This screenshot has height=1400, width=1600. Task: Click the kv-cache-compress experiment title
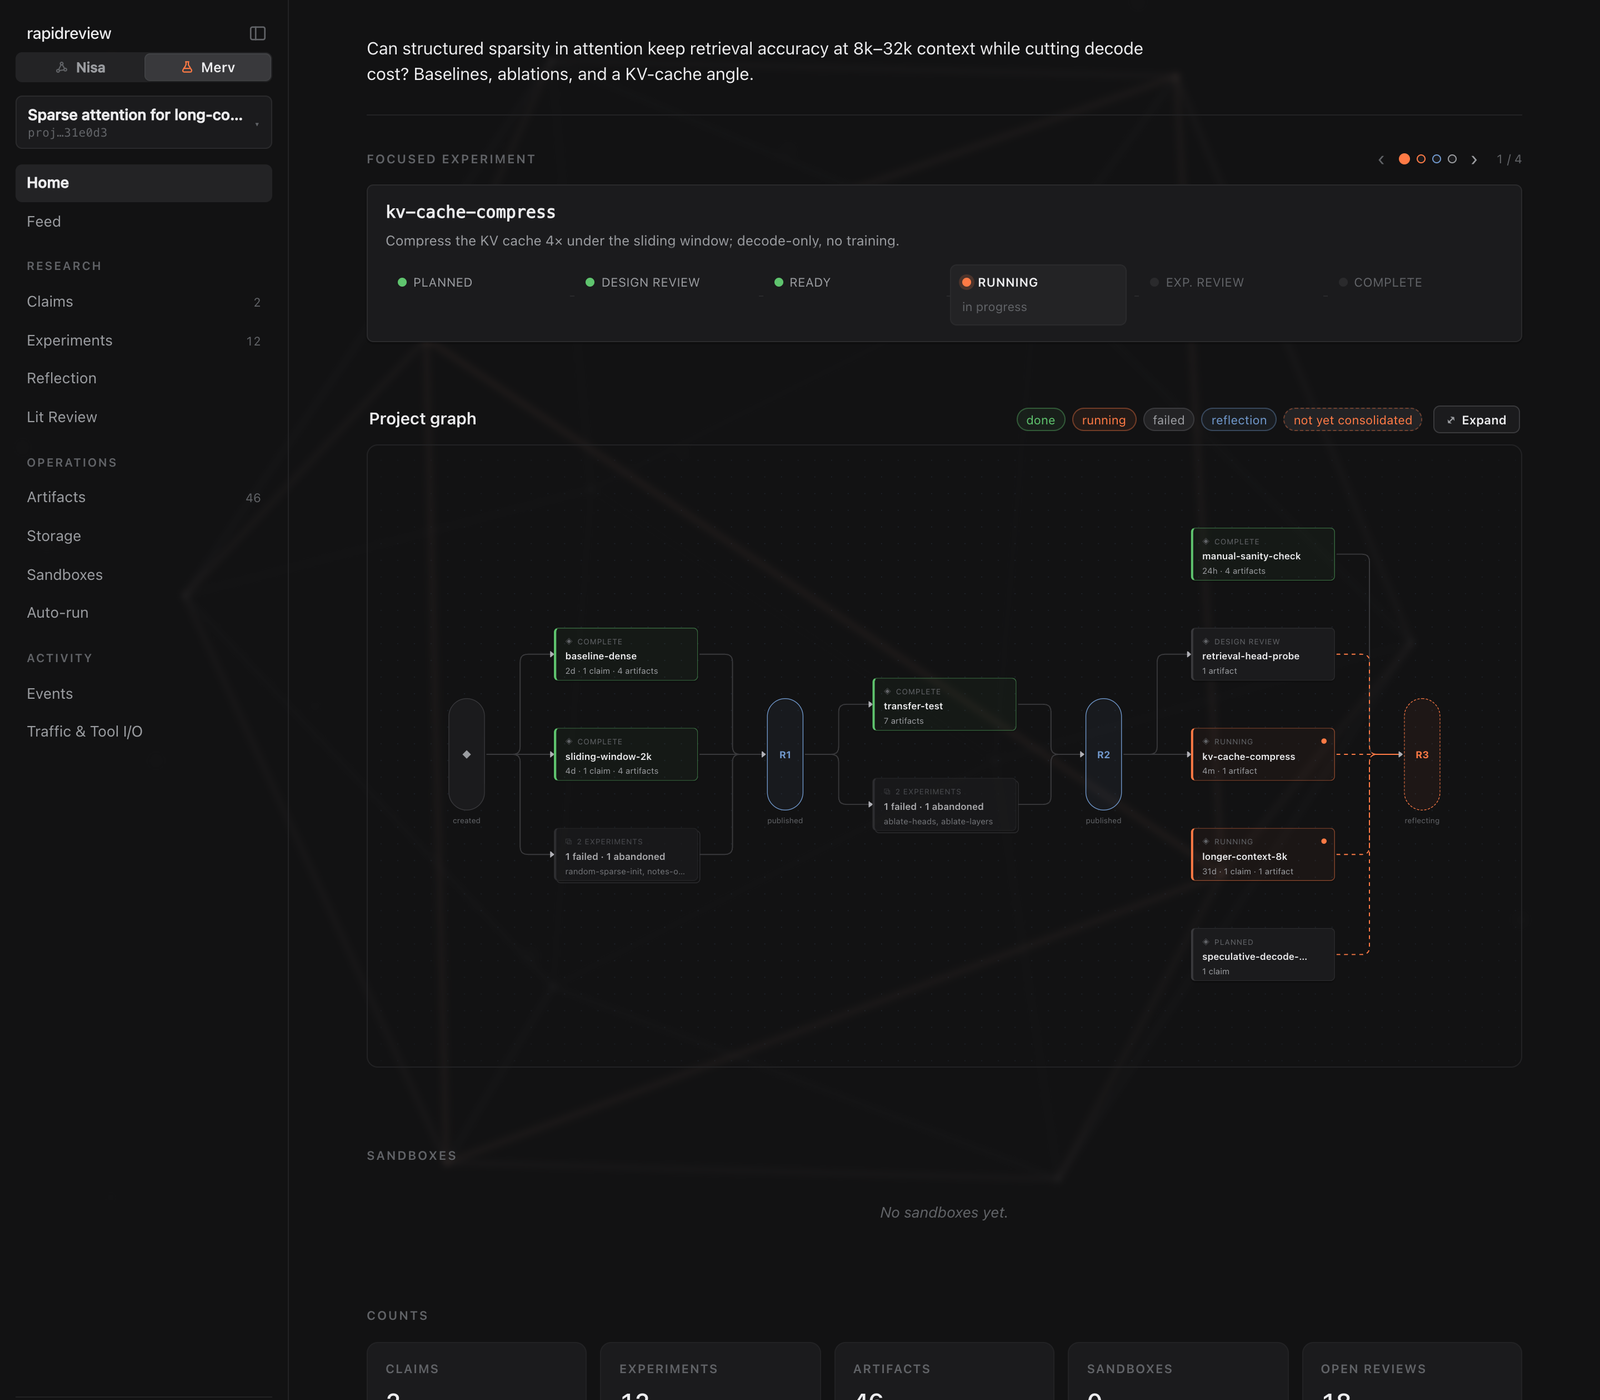point(470,212)
